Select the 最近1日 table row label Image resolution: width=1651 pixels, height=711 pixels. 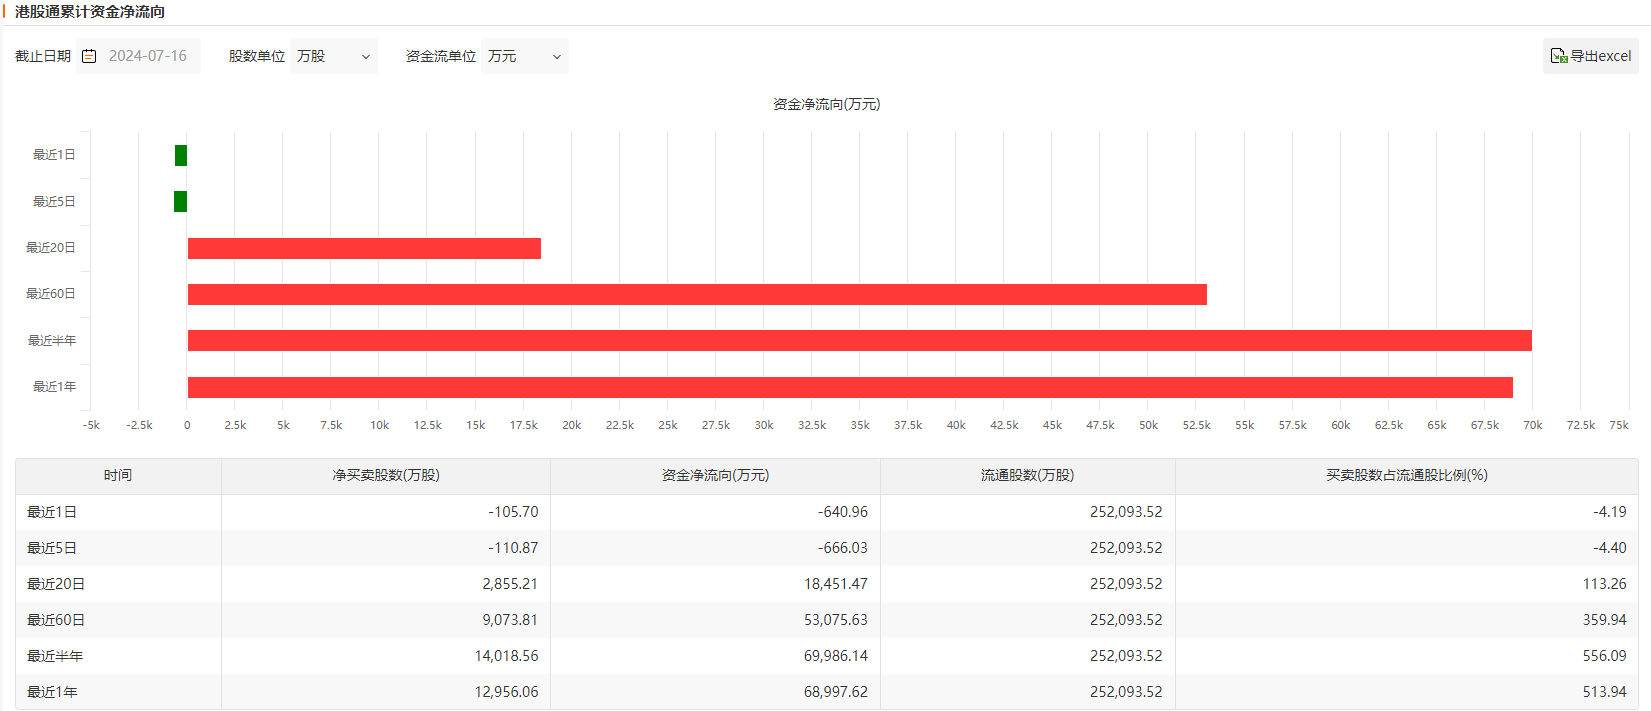[x=52, y=512]
